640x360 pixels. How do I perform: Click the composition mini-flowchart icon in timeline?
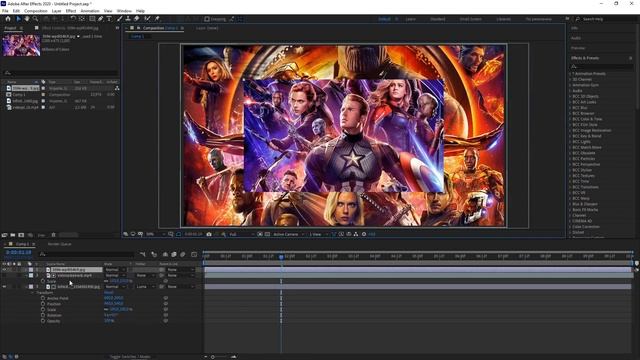click(x=142, y=254)
